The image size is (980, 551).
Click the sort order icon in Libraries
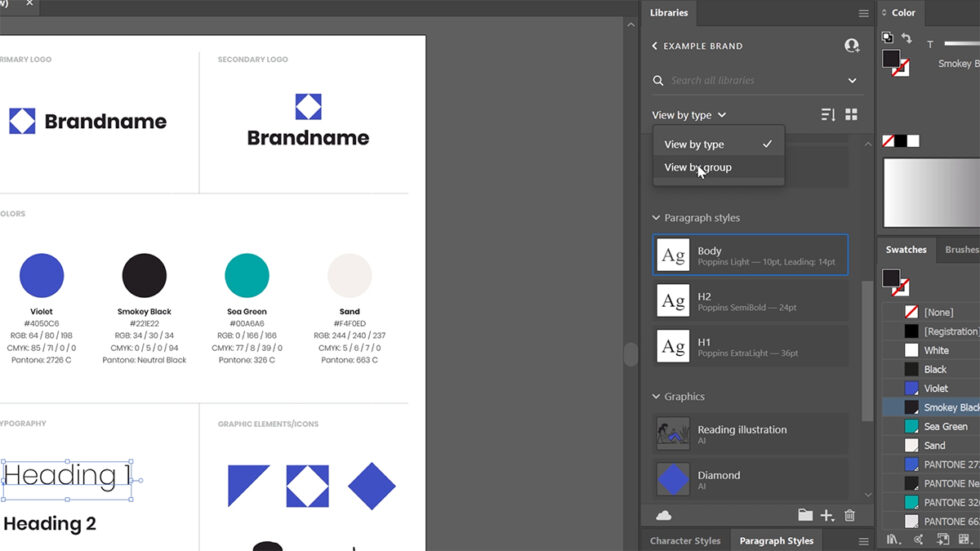point(828,114)
